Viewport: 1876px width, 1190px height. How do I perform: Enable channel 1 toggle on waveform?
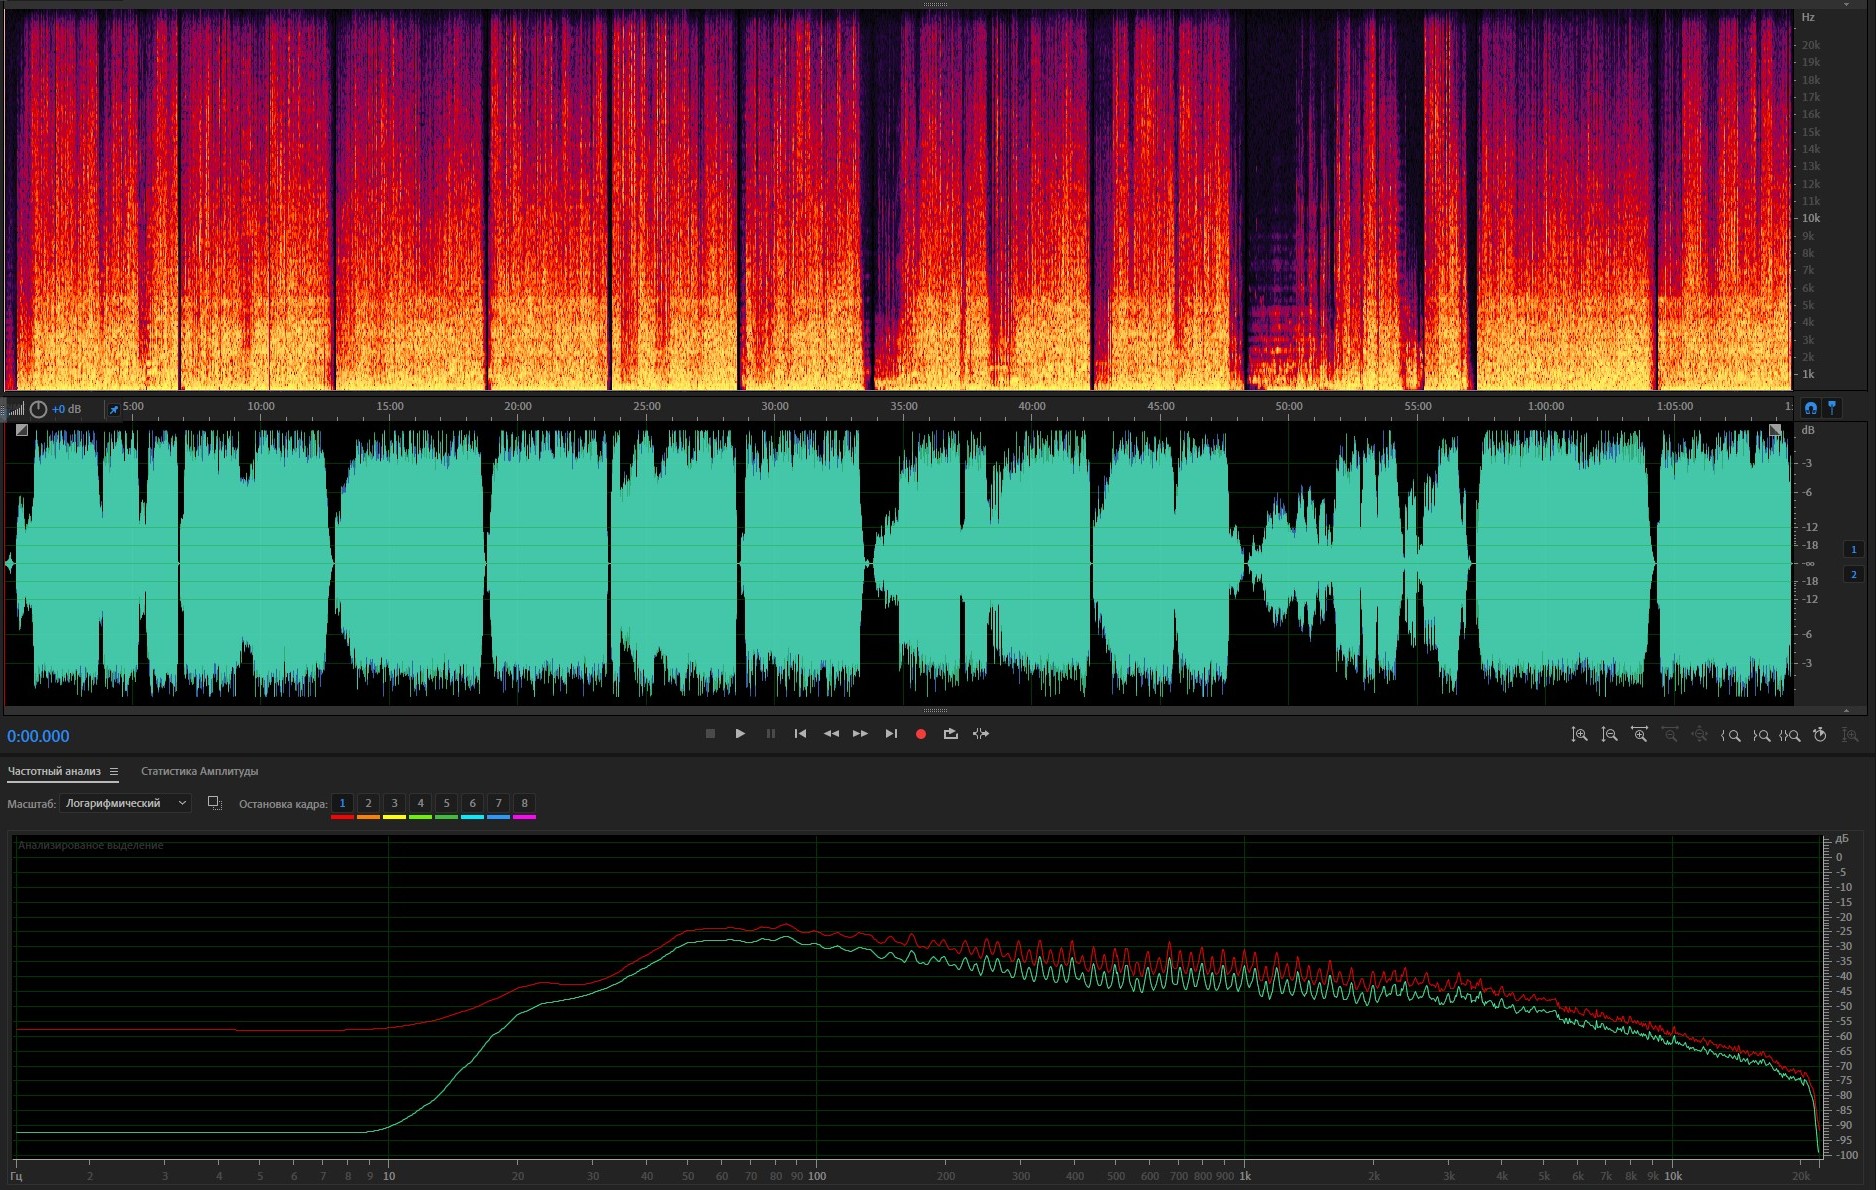(1853, 549)
